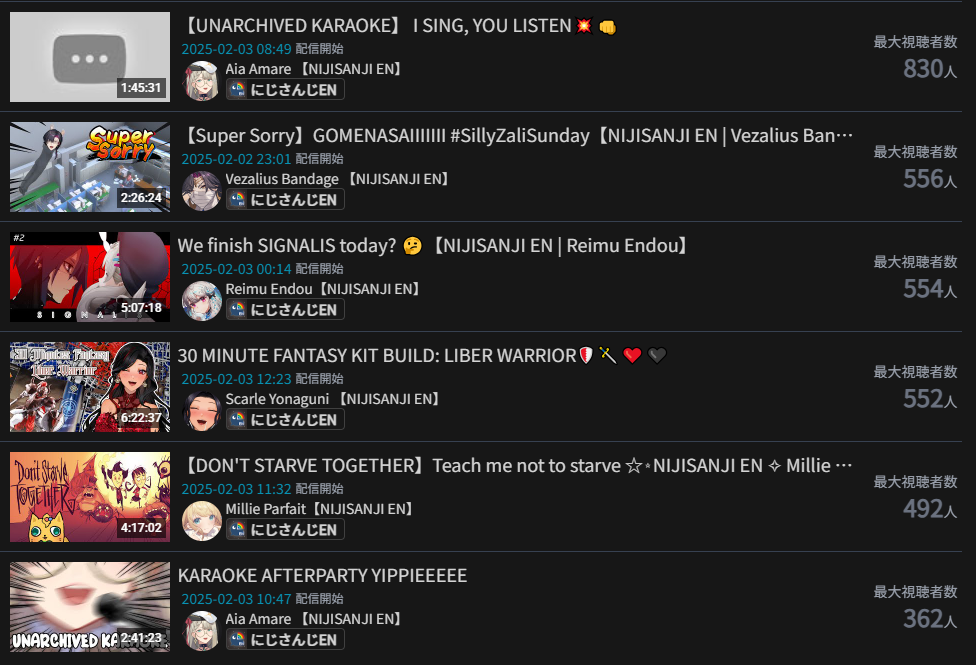
Task: Select the にじさんじEN tag under Millie Parfait
Action: 285,530
